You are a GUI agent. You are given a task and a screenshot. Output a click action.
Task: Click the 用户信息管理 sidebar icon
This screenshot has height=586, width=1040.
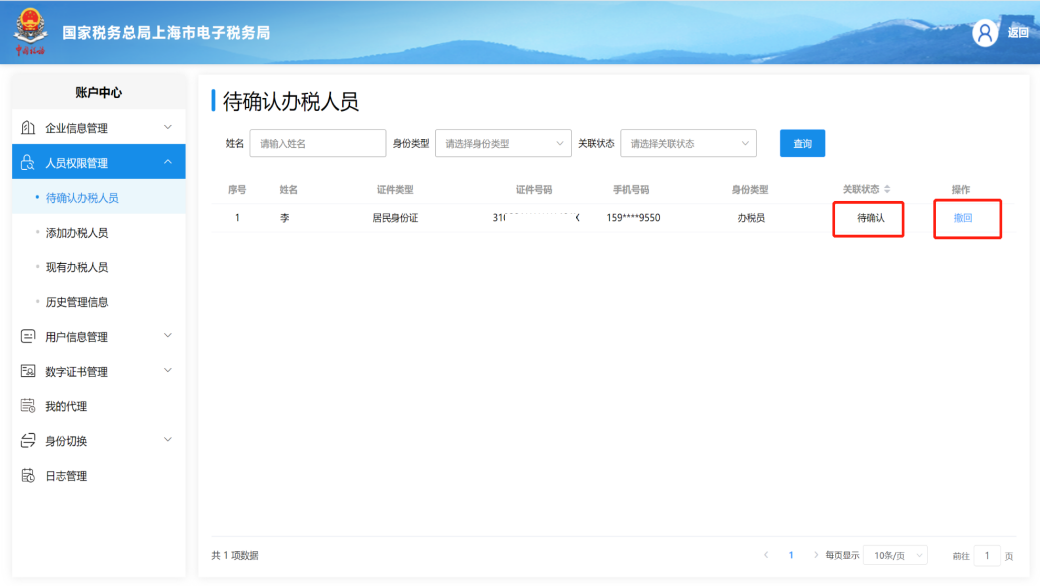[28, 336]
